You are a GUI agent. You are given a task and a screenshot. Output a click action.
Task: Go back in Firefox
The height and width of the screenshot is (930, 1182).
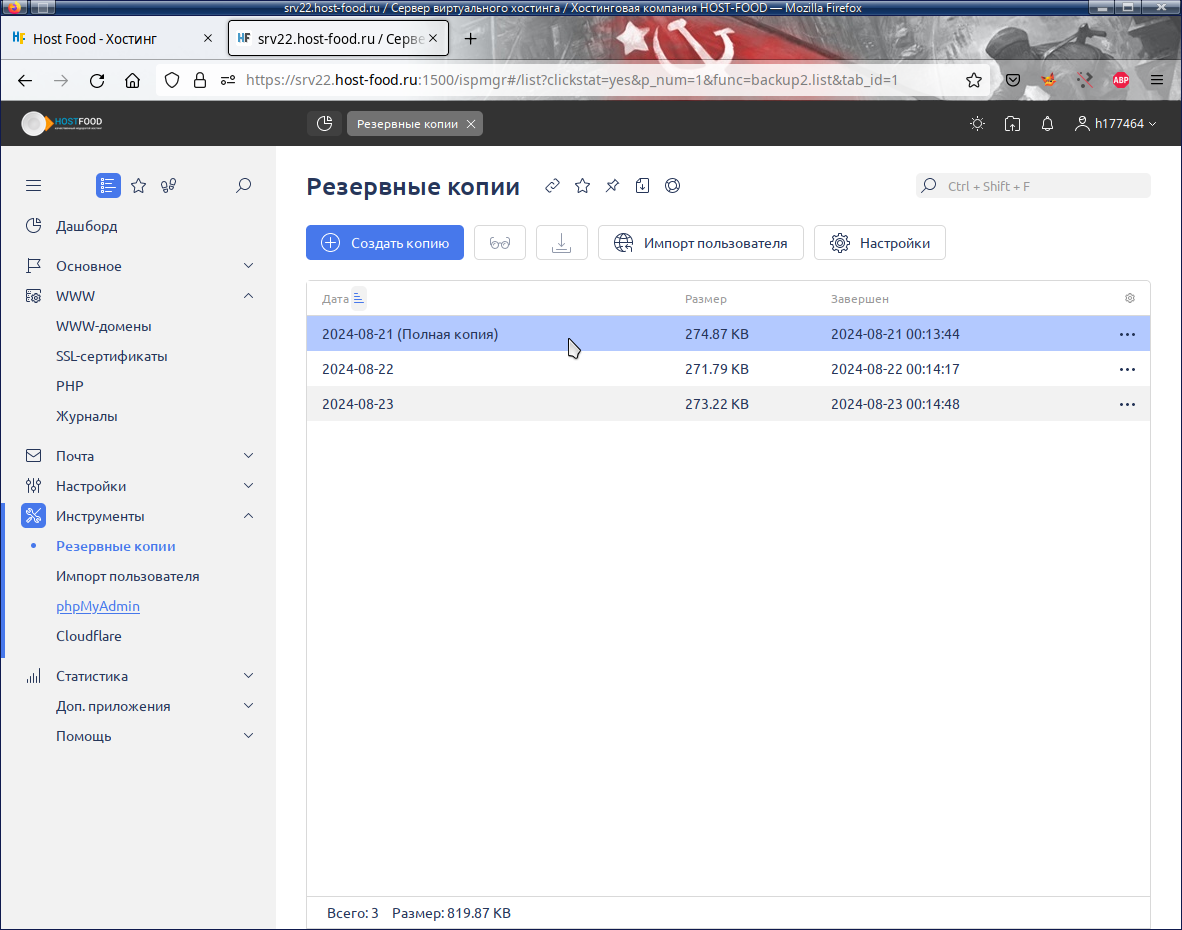coord(25,81)
